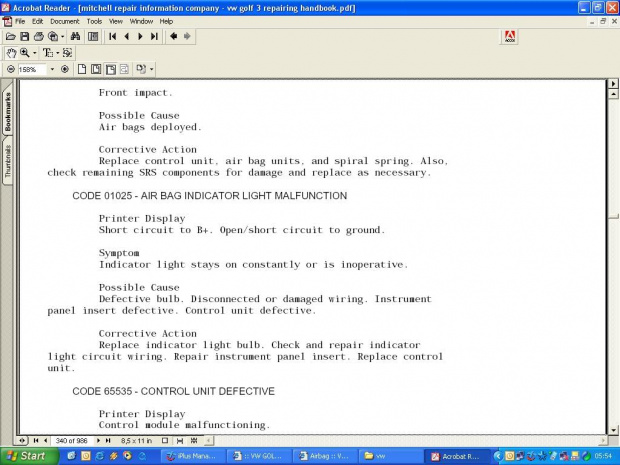Viewport: 620px width, 465px height.
Task: Open email/web services toolbar icon
Action: pos(53,37)
